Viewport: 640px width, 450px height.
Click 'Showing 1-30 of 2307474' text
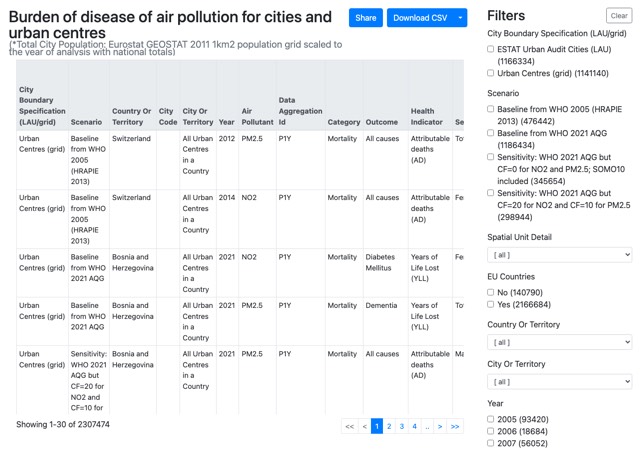[x=63, y=424]
